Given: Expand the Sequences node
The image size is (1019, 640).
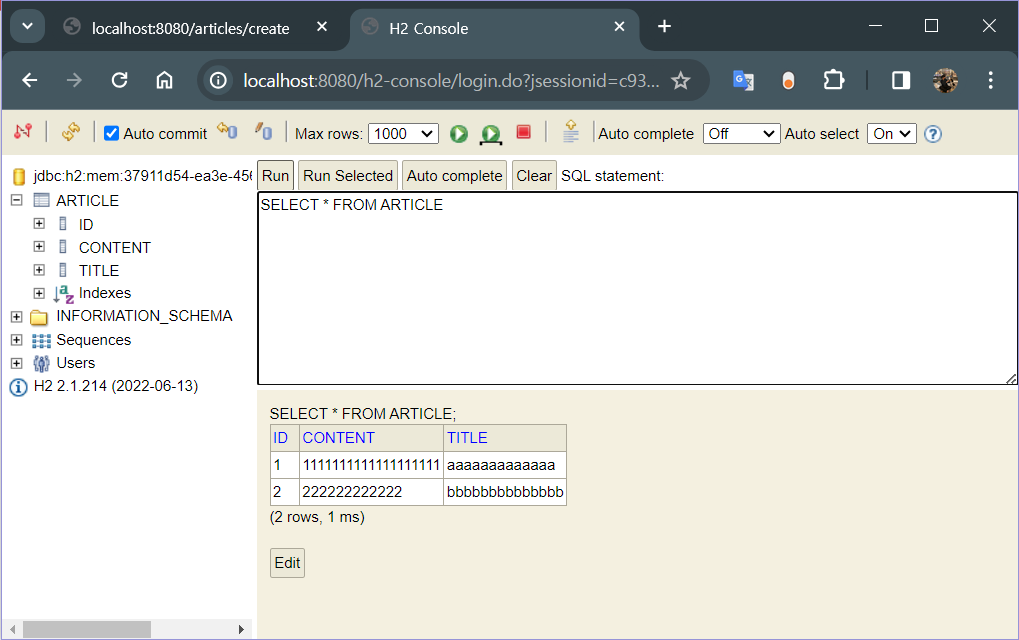Looking at the screenshot, I should (17, 340).
